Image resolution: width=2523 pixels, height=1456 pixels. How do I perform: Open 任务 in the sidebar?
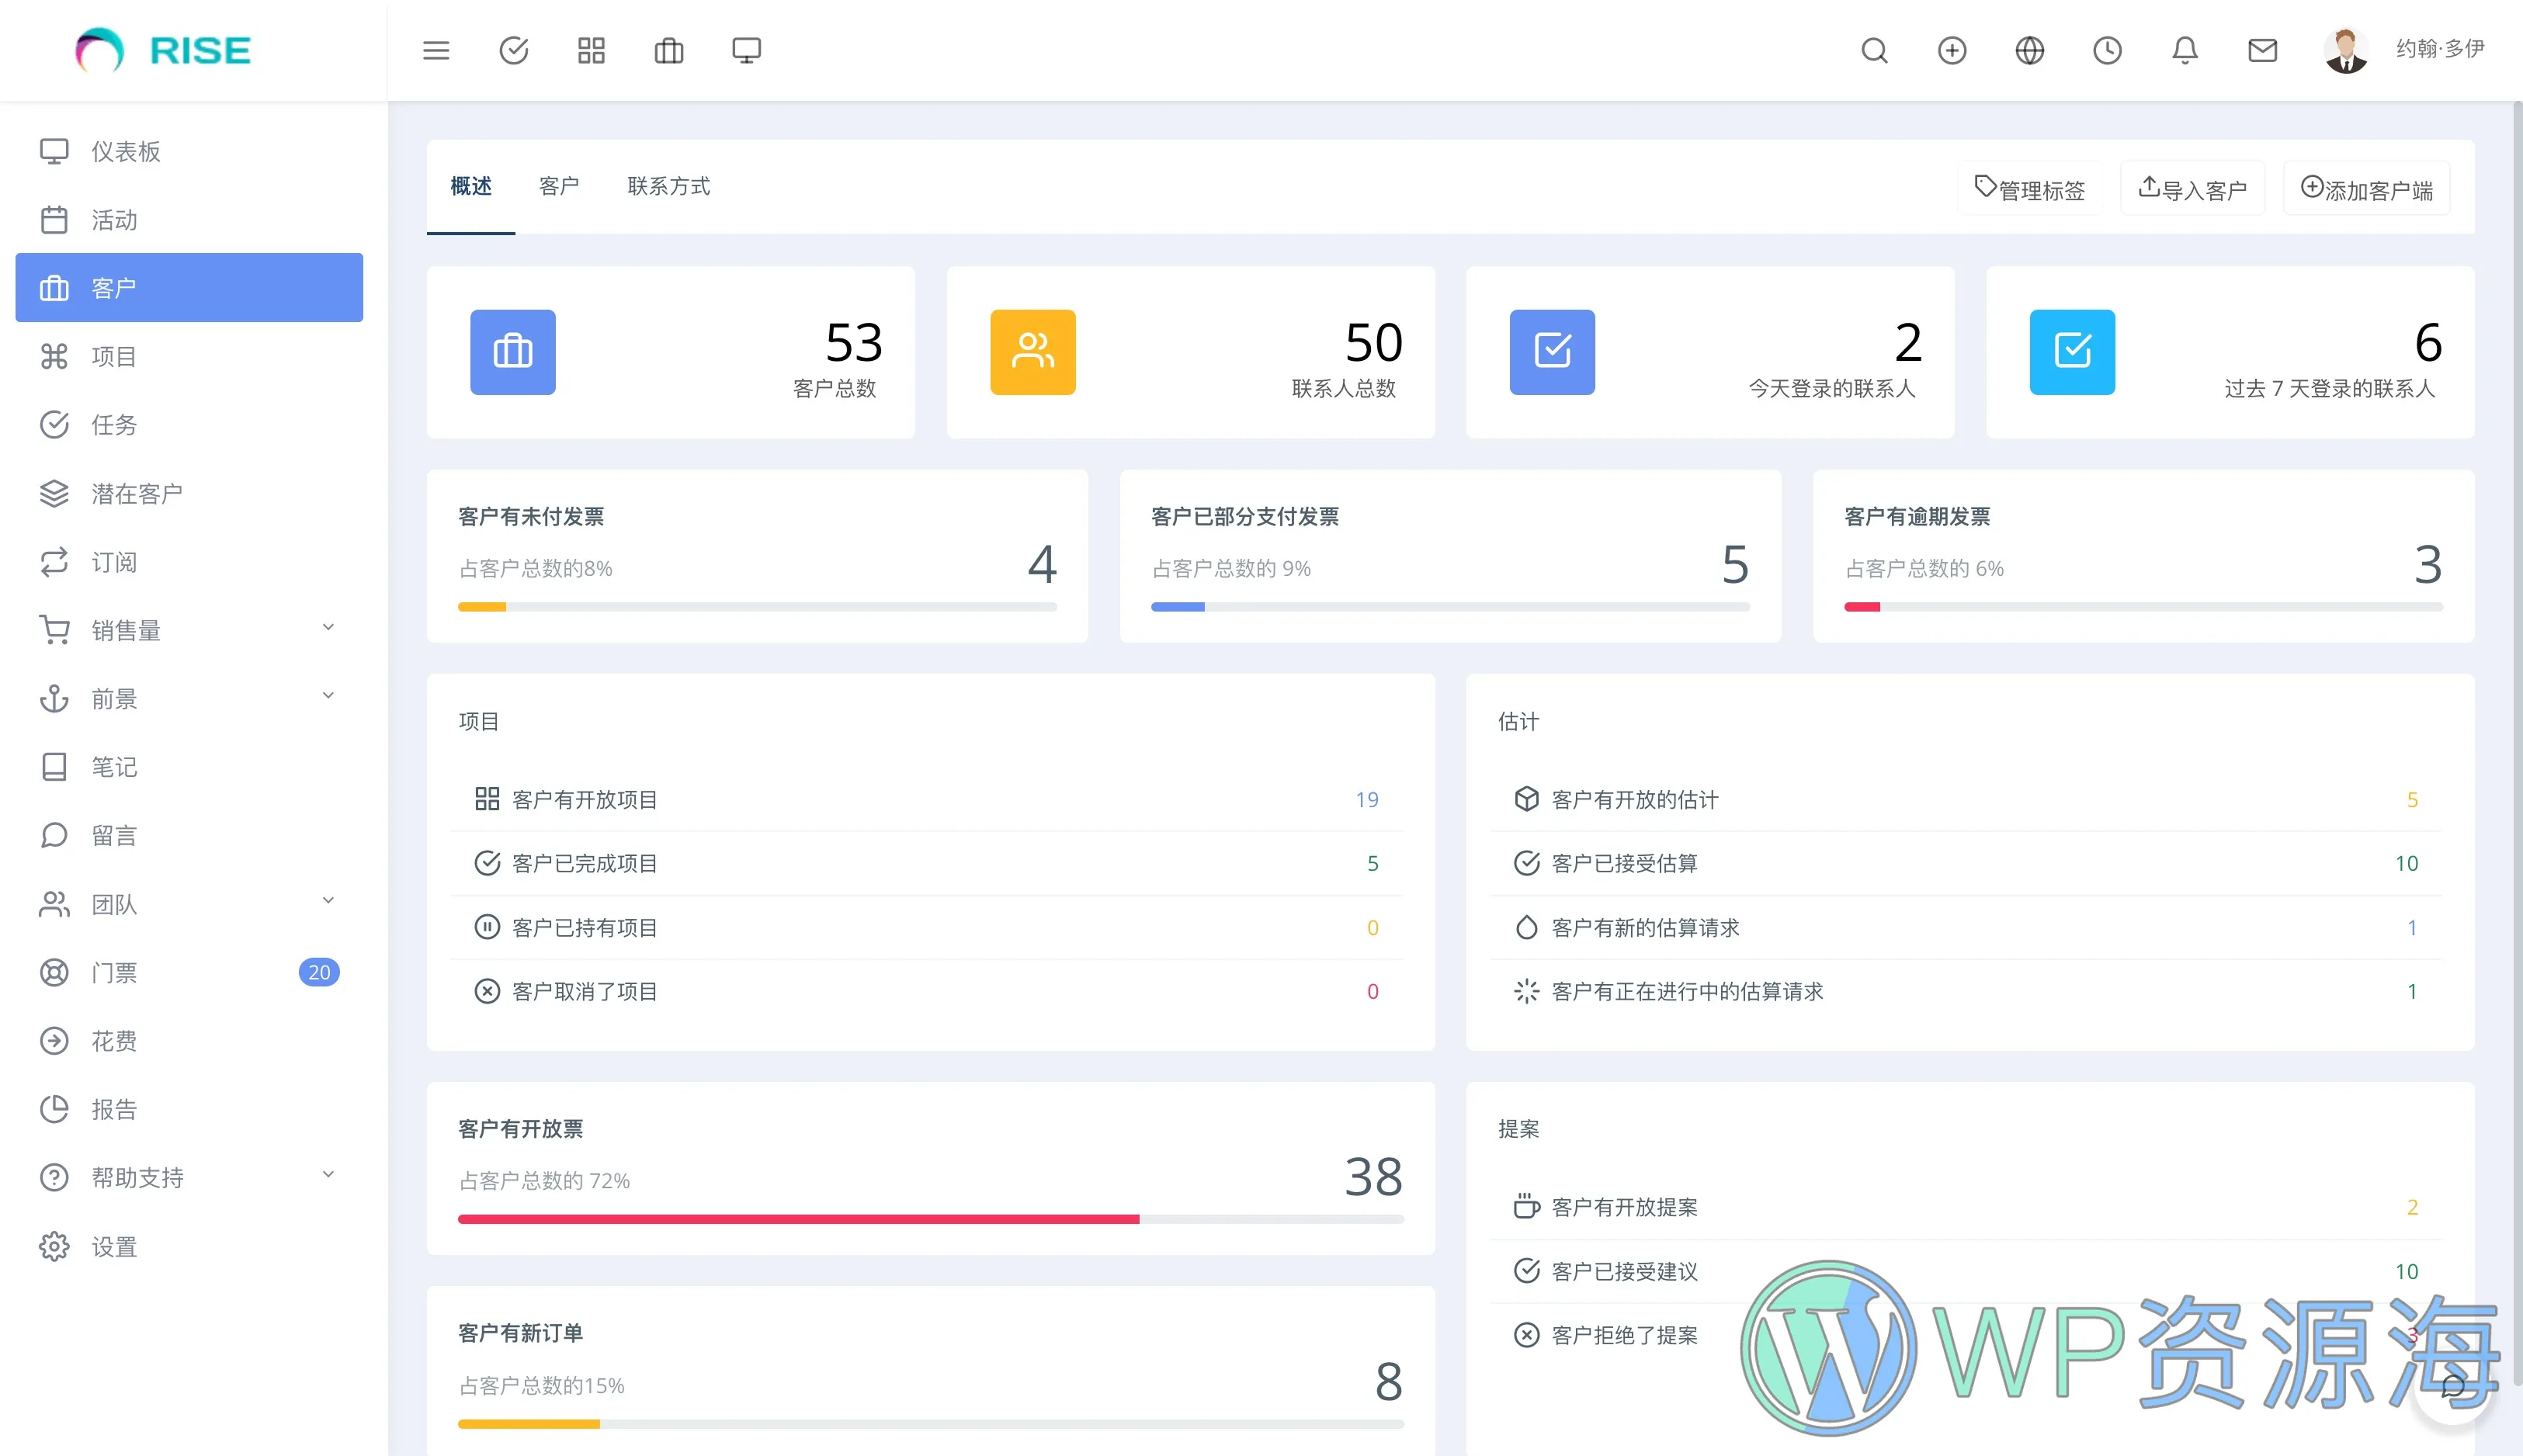coord(189,425)
